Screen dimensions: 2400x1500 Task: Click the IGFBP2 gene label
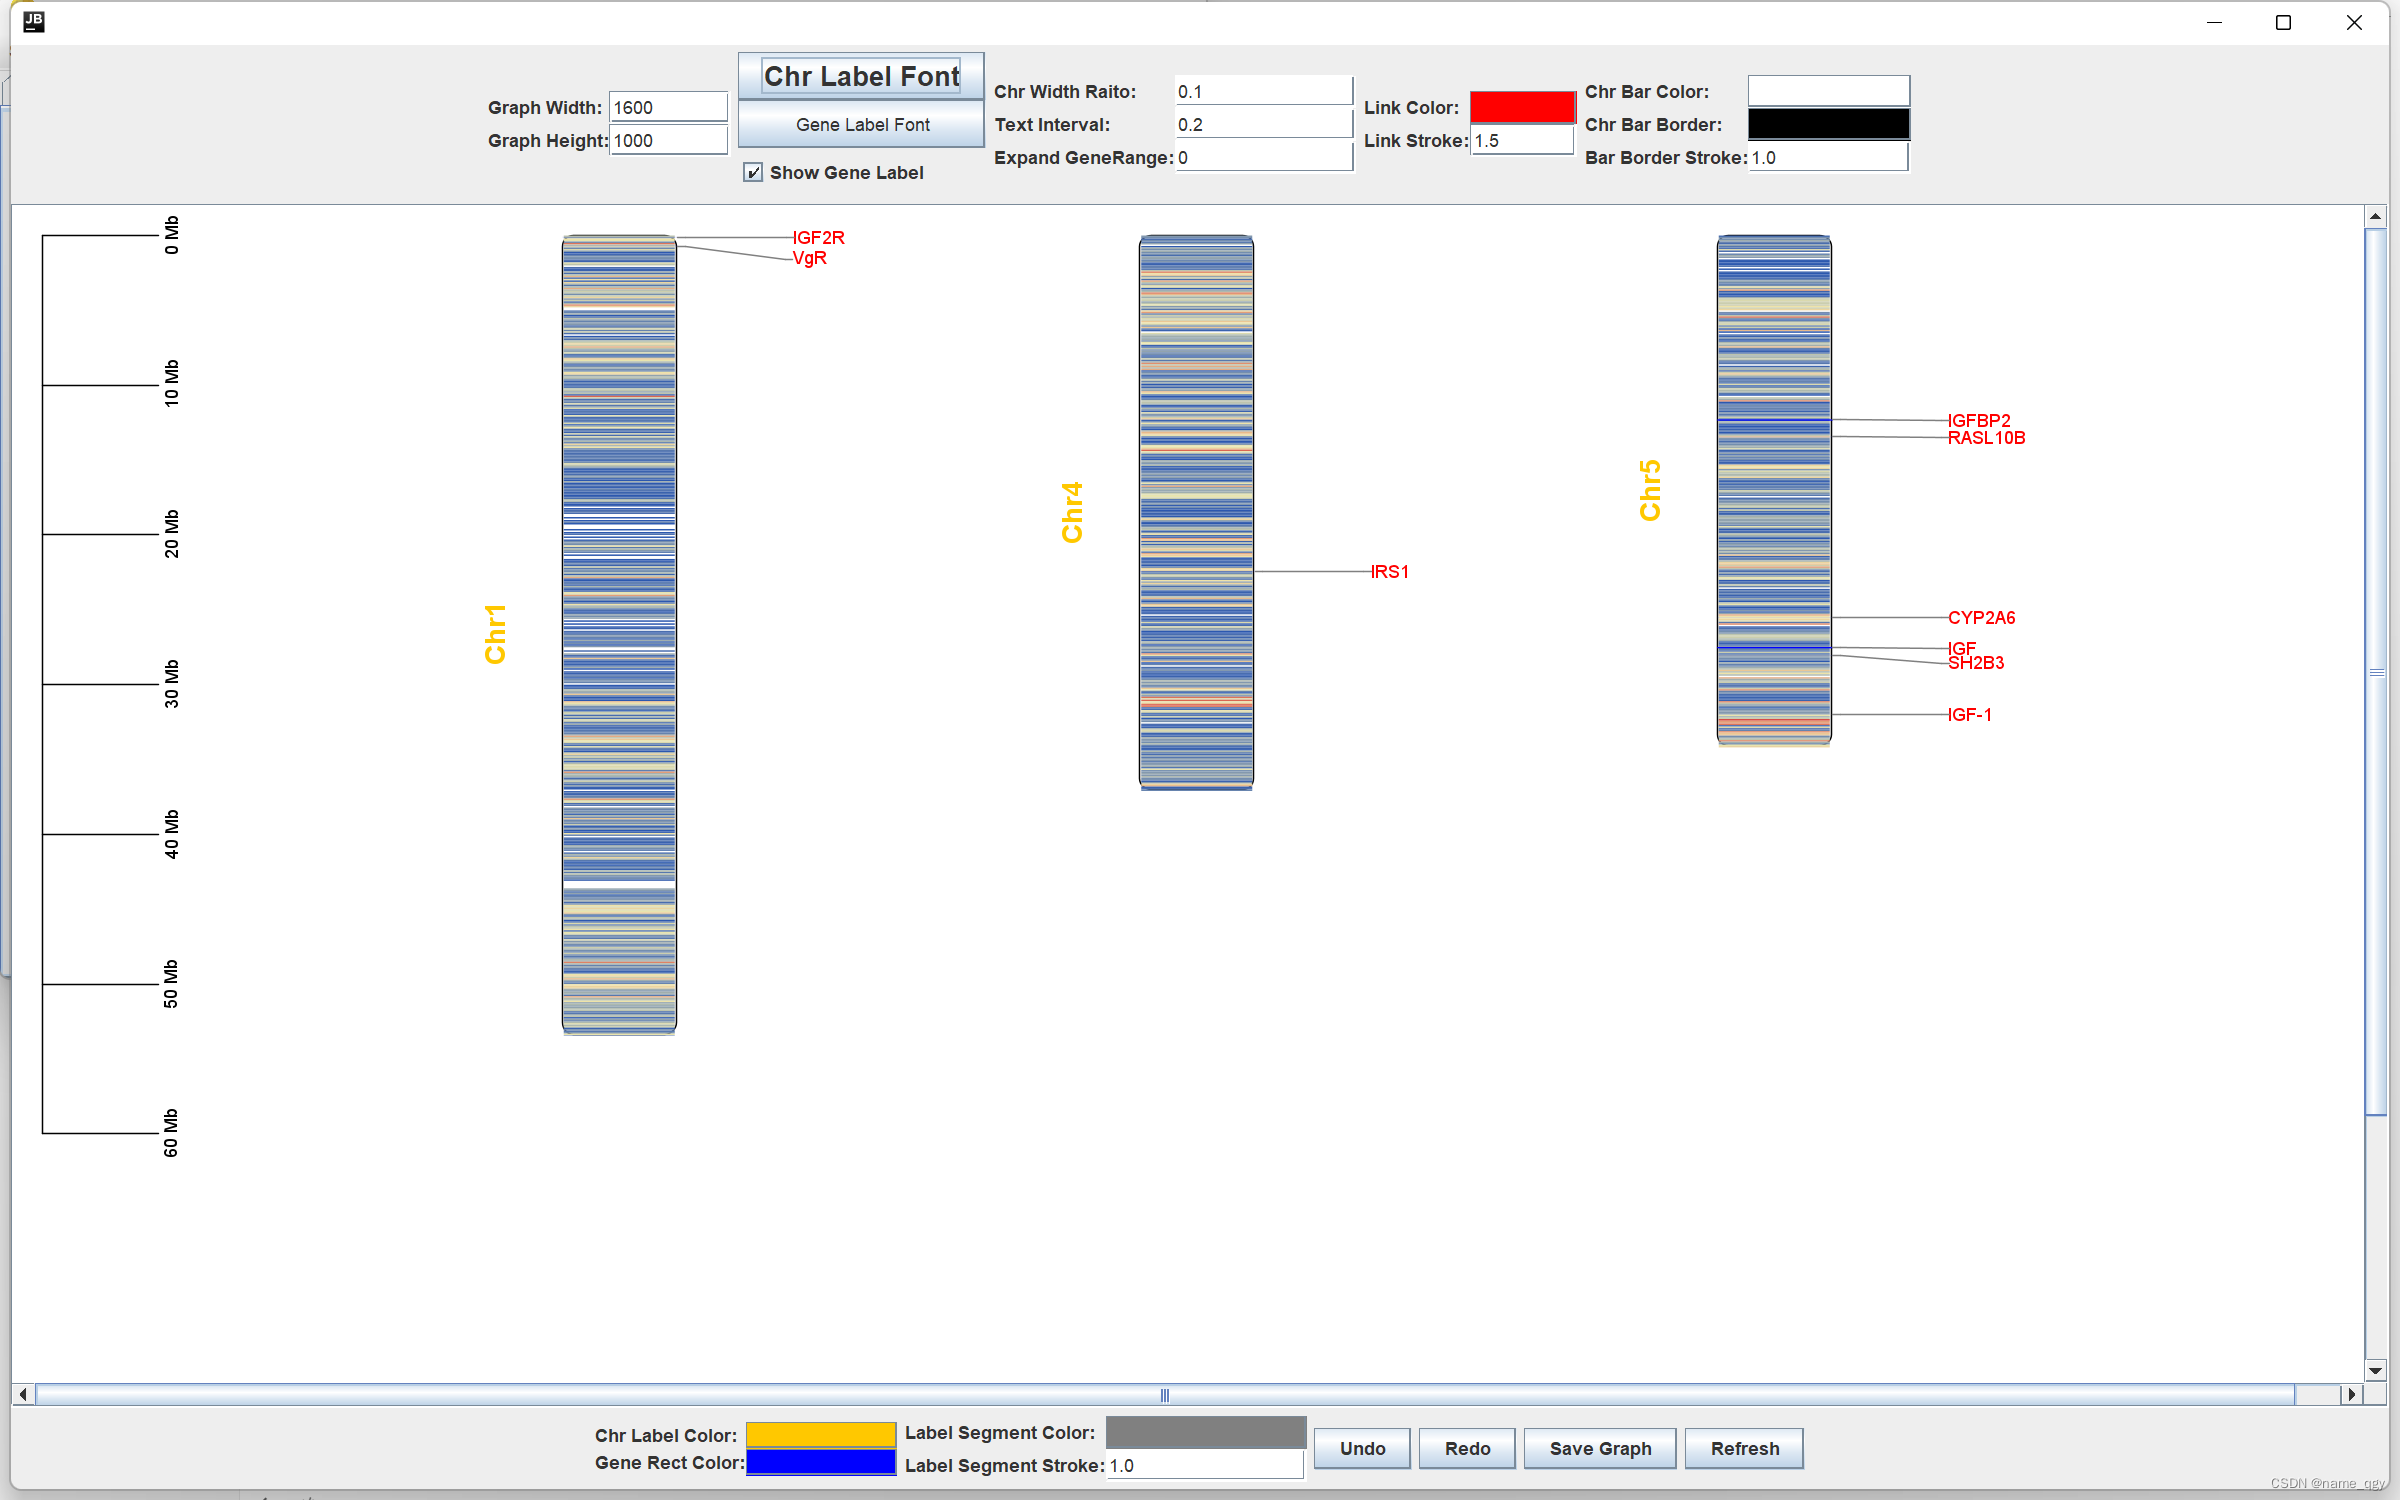point(1979,420)
